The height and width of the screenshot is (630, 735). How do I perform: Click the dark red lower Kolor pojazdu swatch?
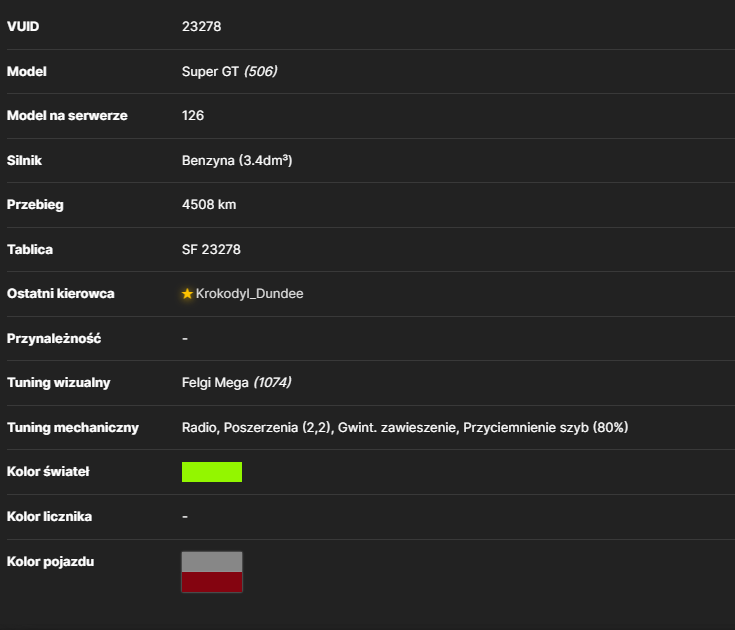212,582
